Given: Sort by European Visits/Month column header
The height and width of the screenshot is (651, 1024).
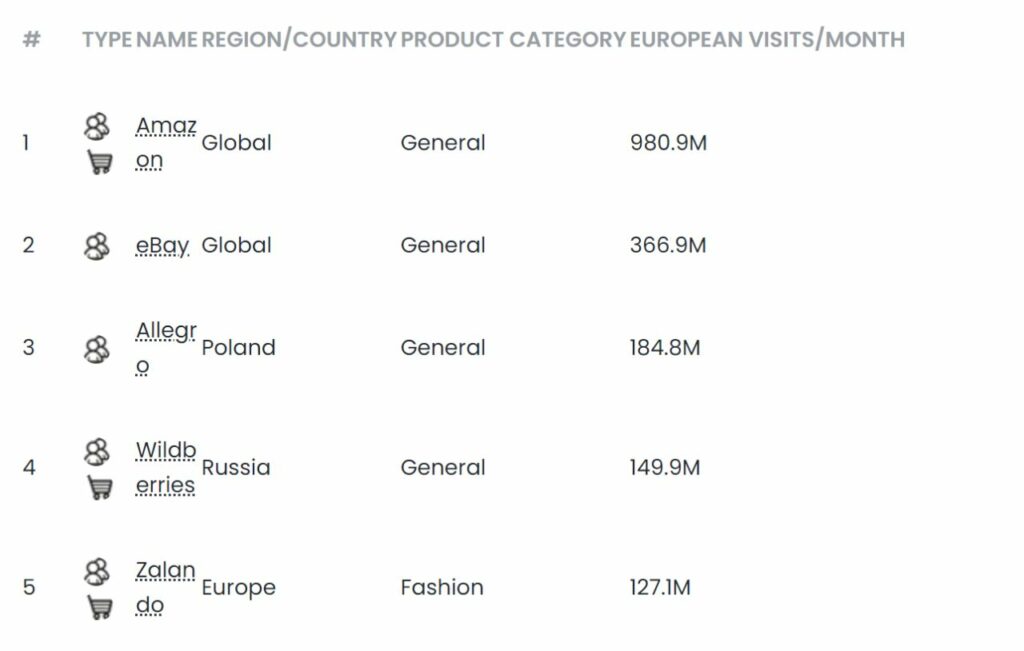Looking at the screenshot, I should point(767,40).
